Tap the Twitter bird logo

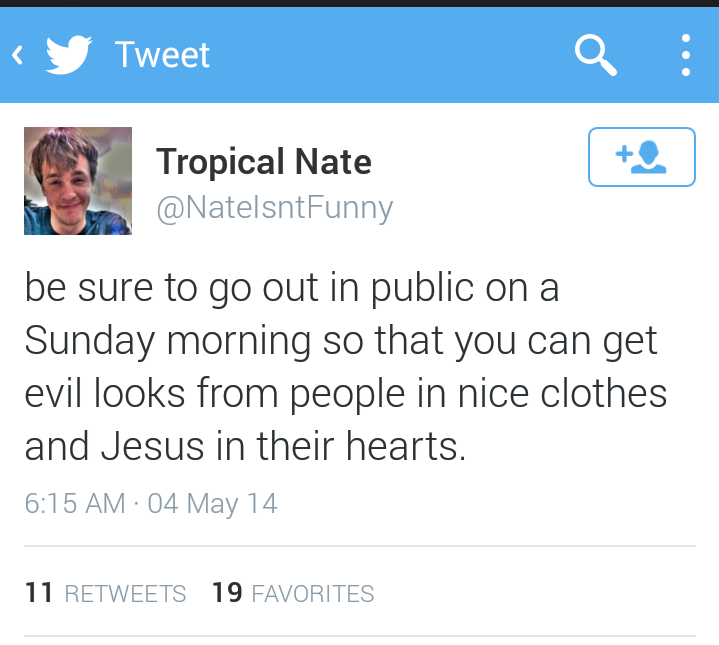click(69, 55)
